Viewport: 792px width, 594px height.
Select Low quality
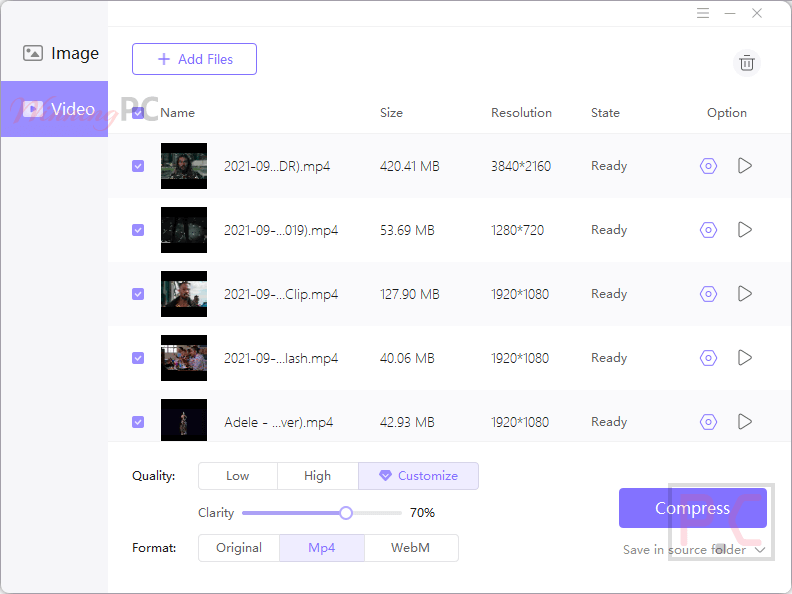click(x=238, y=476)
